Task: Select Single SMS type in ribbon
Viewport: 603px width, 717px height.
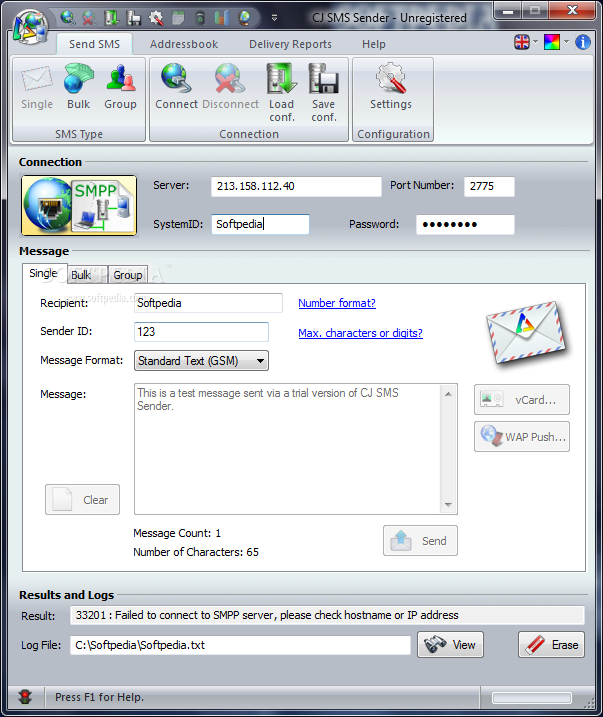Action: coord(37,87)
